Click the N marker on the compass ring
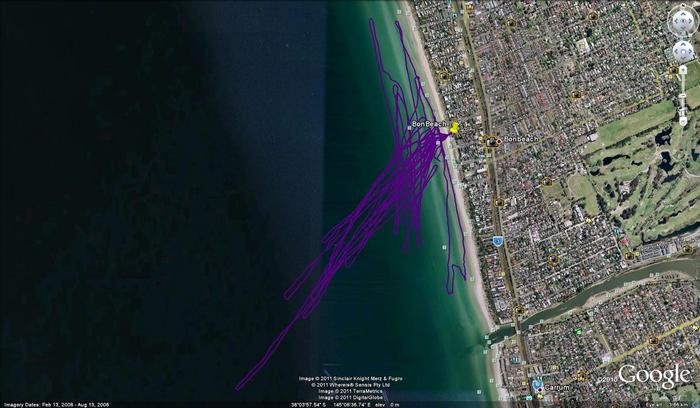Screen dimensions: 700x408 [x=684, y=3]
